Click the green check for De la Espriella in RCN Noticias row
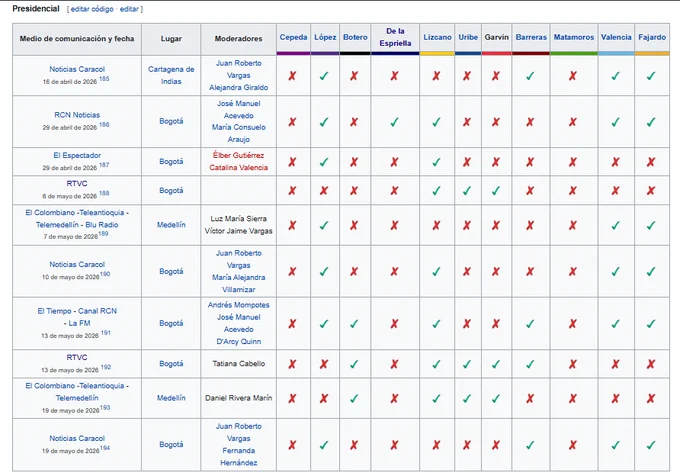680x476 pixels. [x=394, y=122]
